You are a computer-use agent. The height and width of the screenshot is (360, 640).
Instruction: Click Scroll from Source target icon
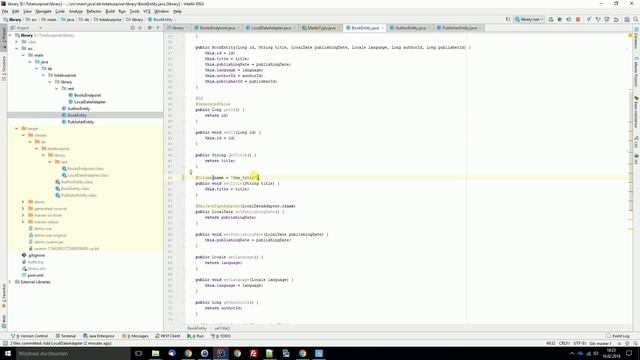coord(133,28)
